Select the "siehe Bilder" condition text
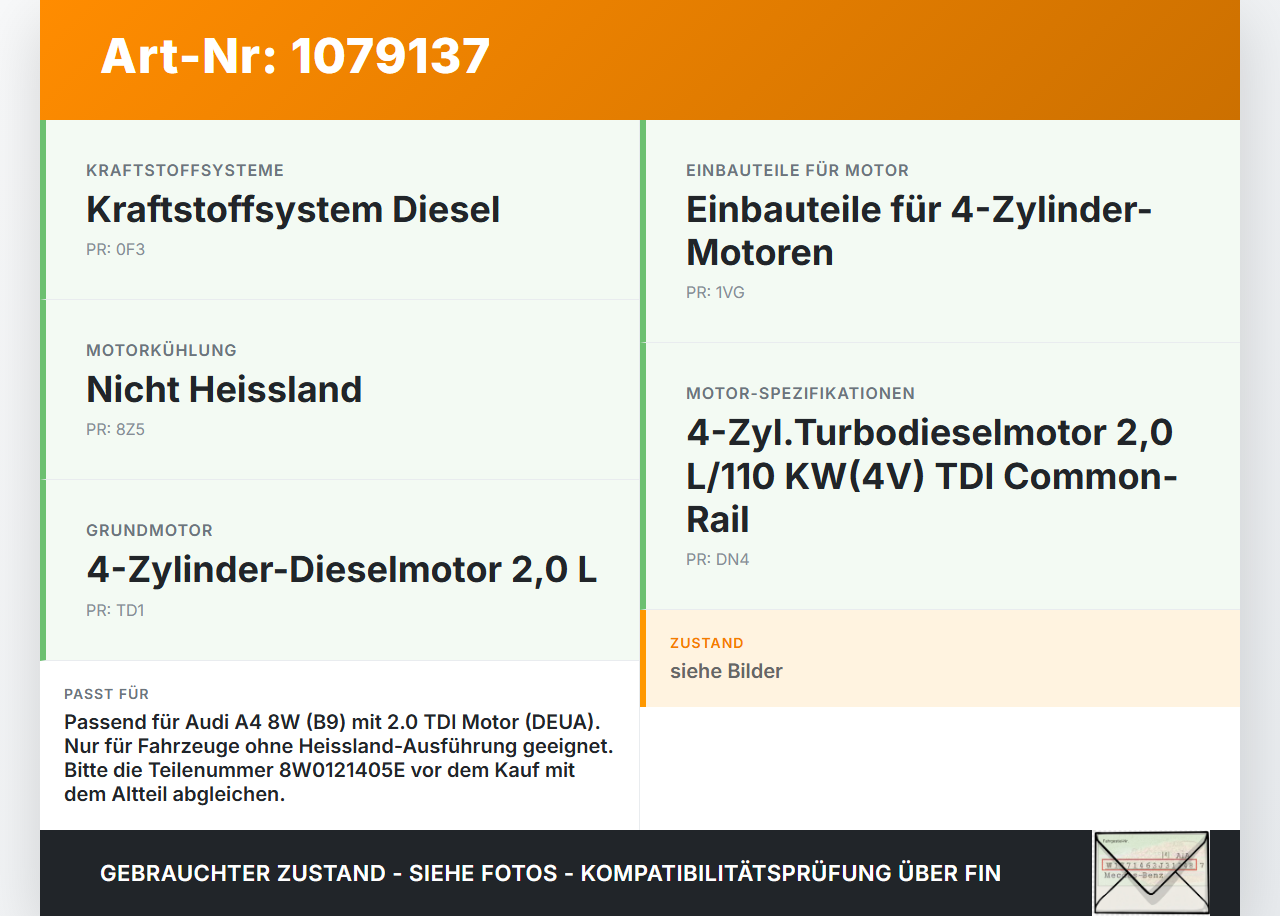The image size is (1280, 916). coord(726,671)
